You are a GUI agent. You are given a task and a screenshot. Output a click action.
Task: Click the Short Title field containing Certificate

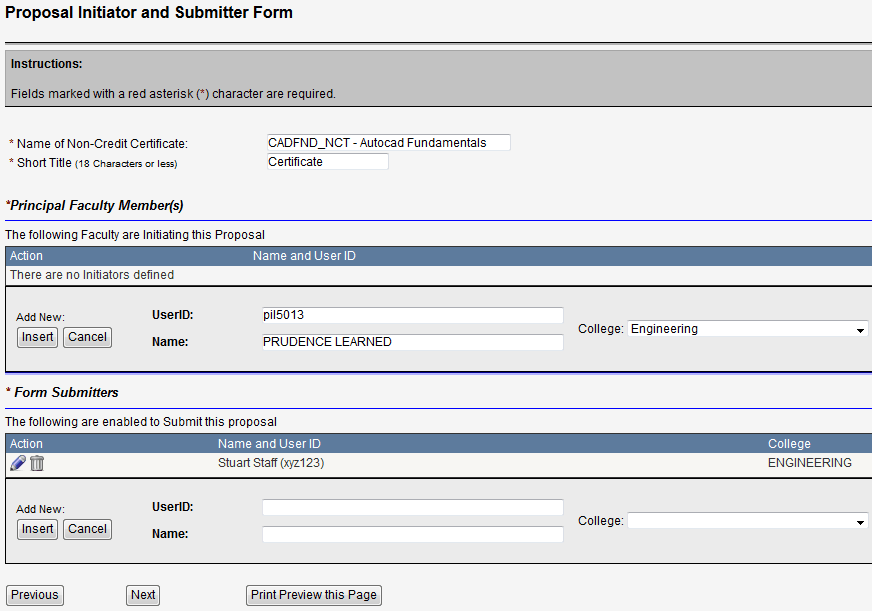(328, 161)
